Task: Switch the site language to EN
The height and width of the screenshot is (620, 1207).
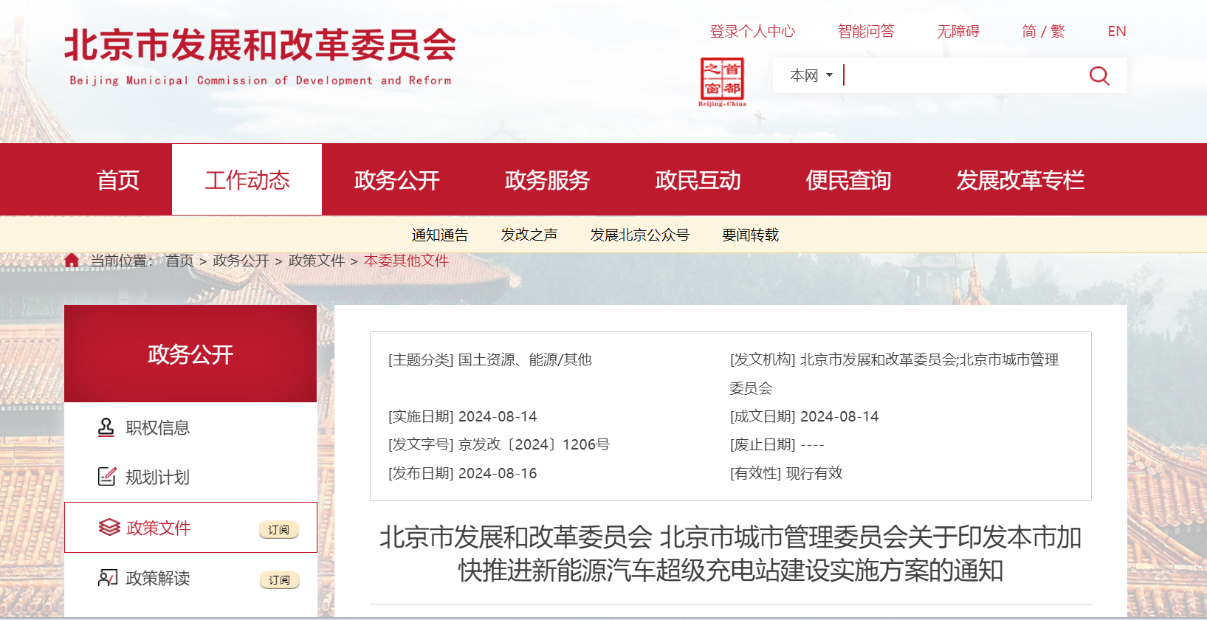Action: point(1116,31)
